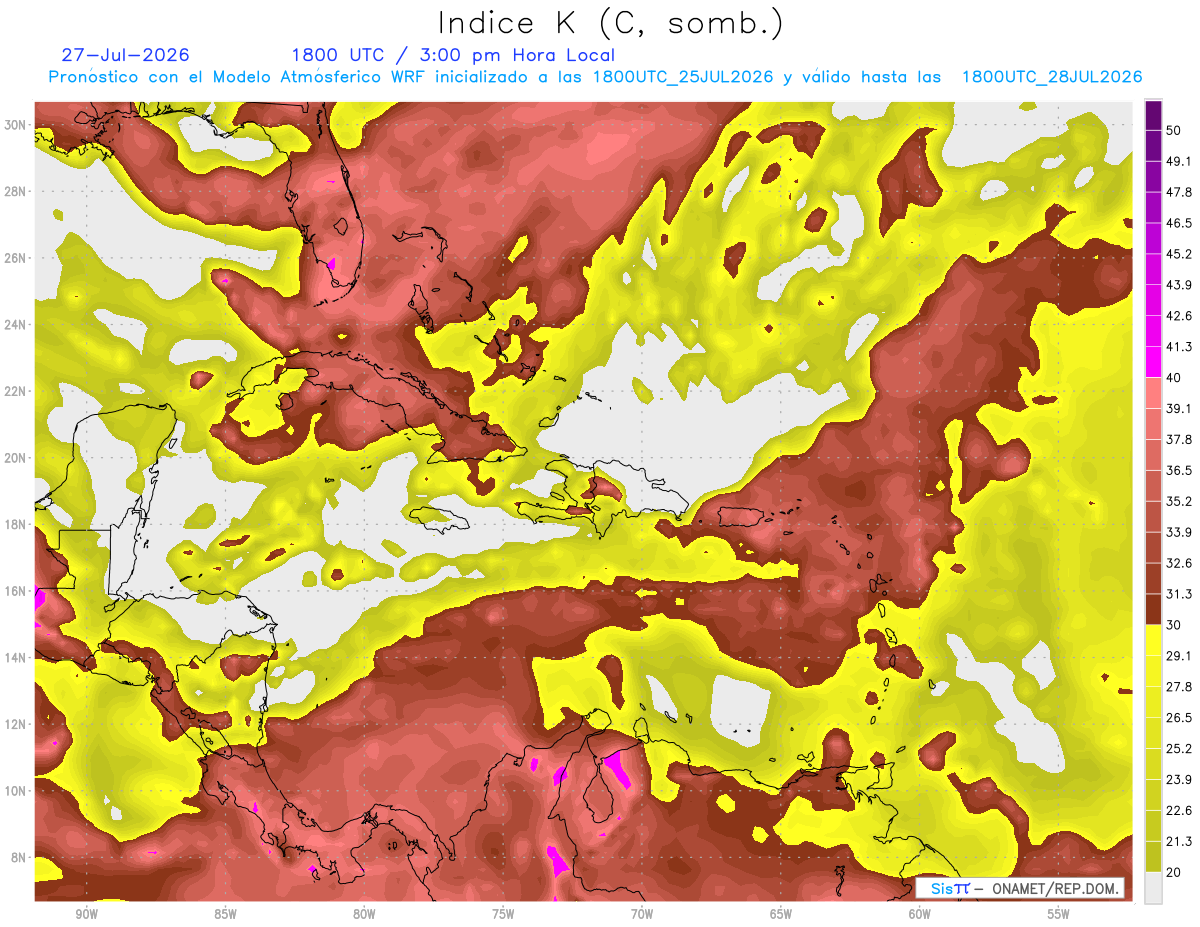Click the colorbar label "36.5"

coord(1179,470)
